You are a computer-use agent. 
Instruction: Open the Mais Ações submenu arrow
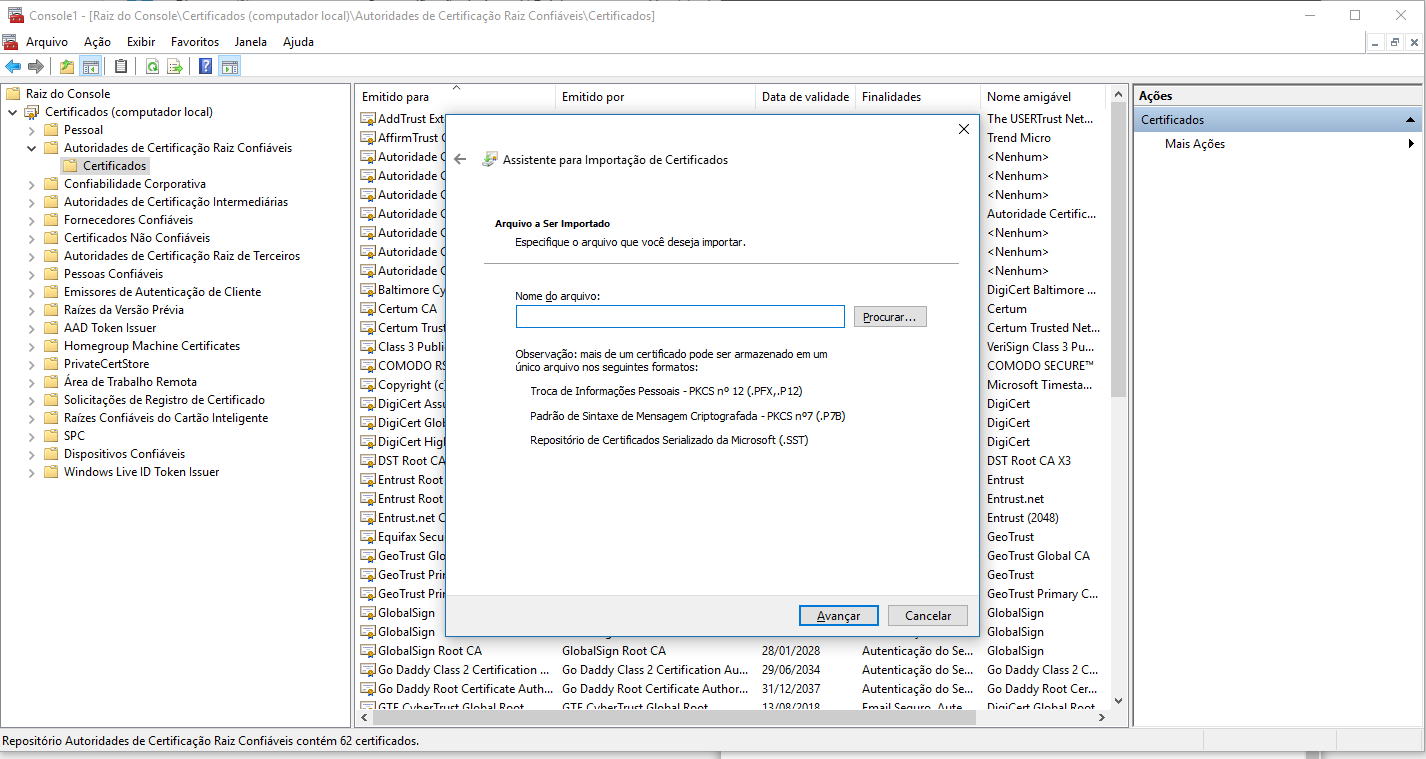click(1411, 144)
